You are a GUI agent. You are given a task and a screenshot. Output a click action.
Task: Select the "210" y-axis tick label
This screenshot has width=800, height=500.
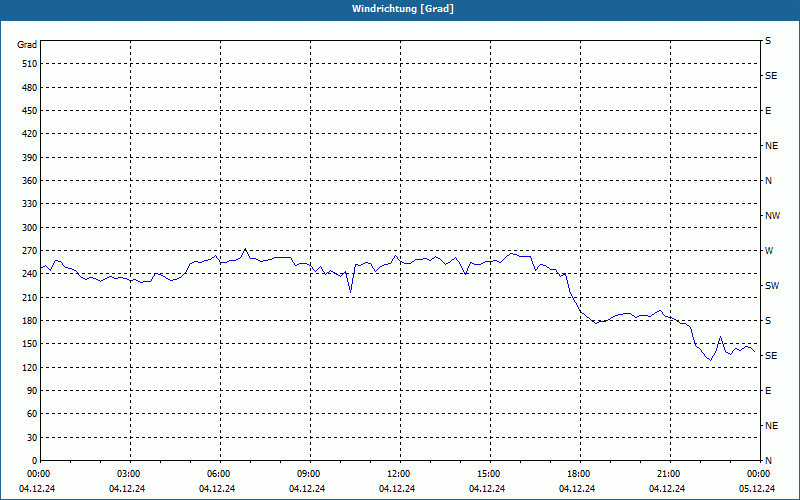(30, 297)
